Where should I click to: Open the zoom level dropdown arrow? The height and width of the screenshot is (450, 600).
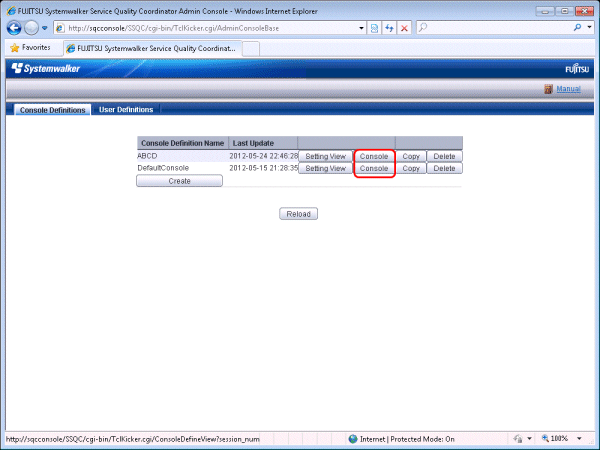pyautogui.click(x=579, y=439)
